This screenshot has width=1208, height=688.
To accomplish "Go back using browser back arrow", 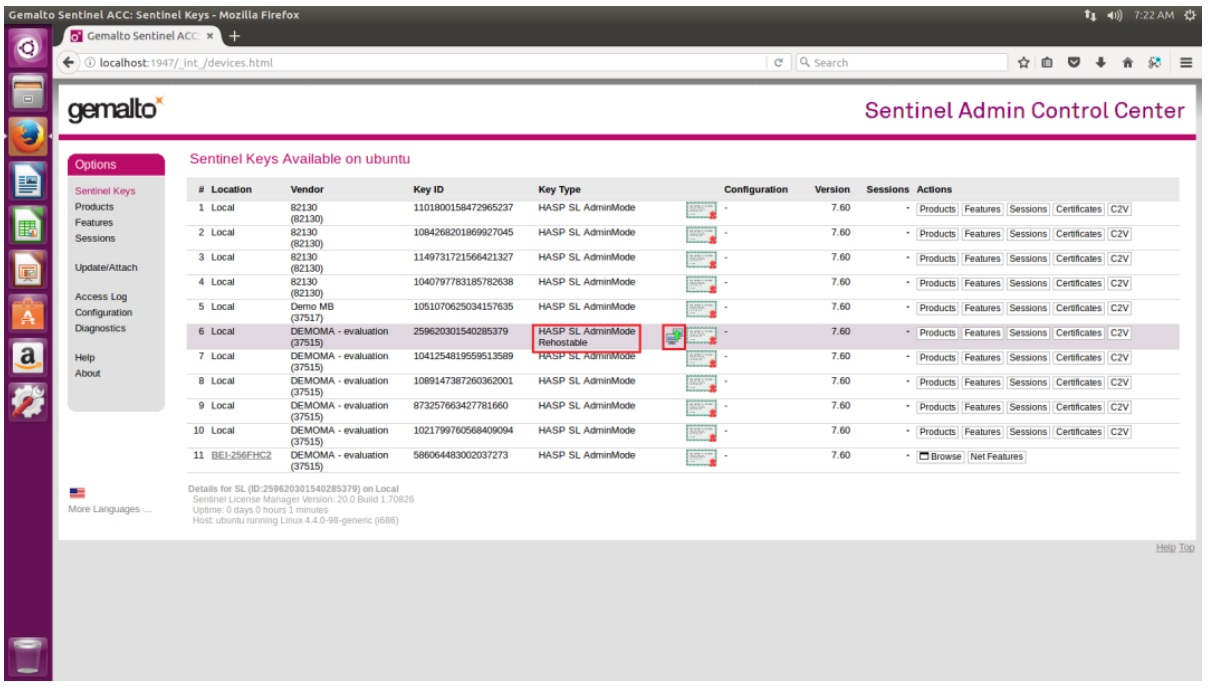I will pyautogui.click(x=69, y=62).
